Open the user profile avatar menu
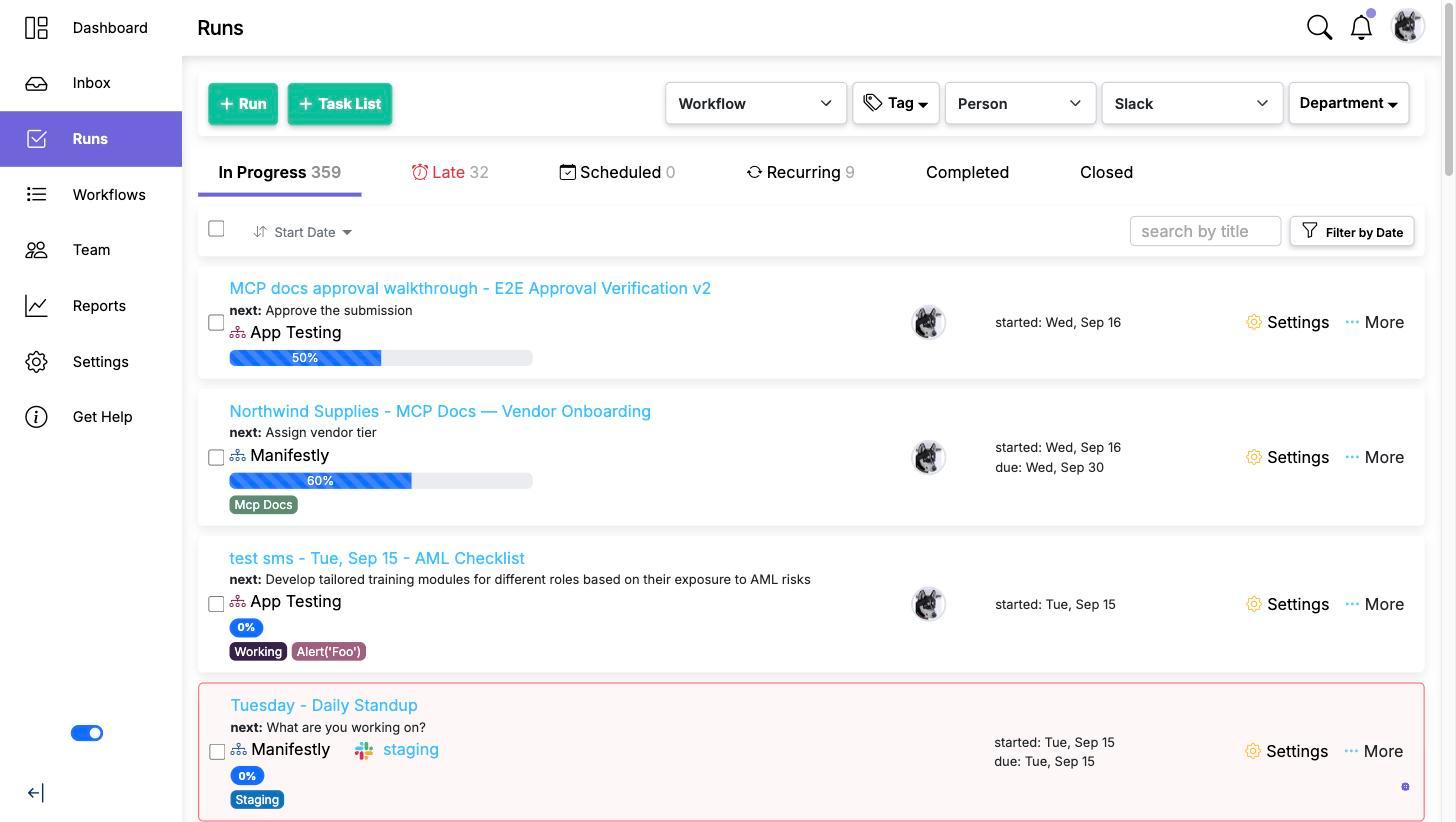The width and height of the screenshot is (1456, 822). [x=1407, y=26]
